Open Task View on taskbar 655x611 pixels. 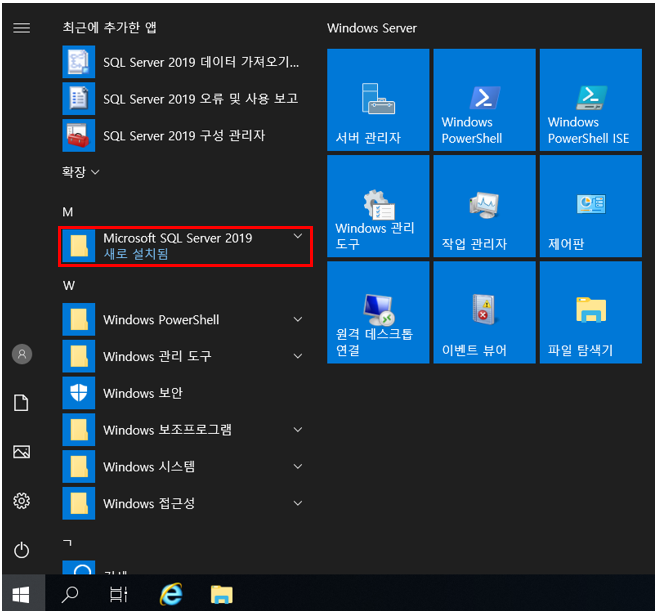click(119, 594)
